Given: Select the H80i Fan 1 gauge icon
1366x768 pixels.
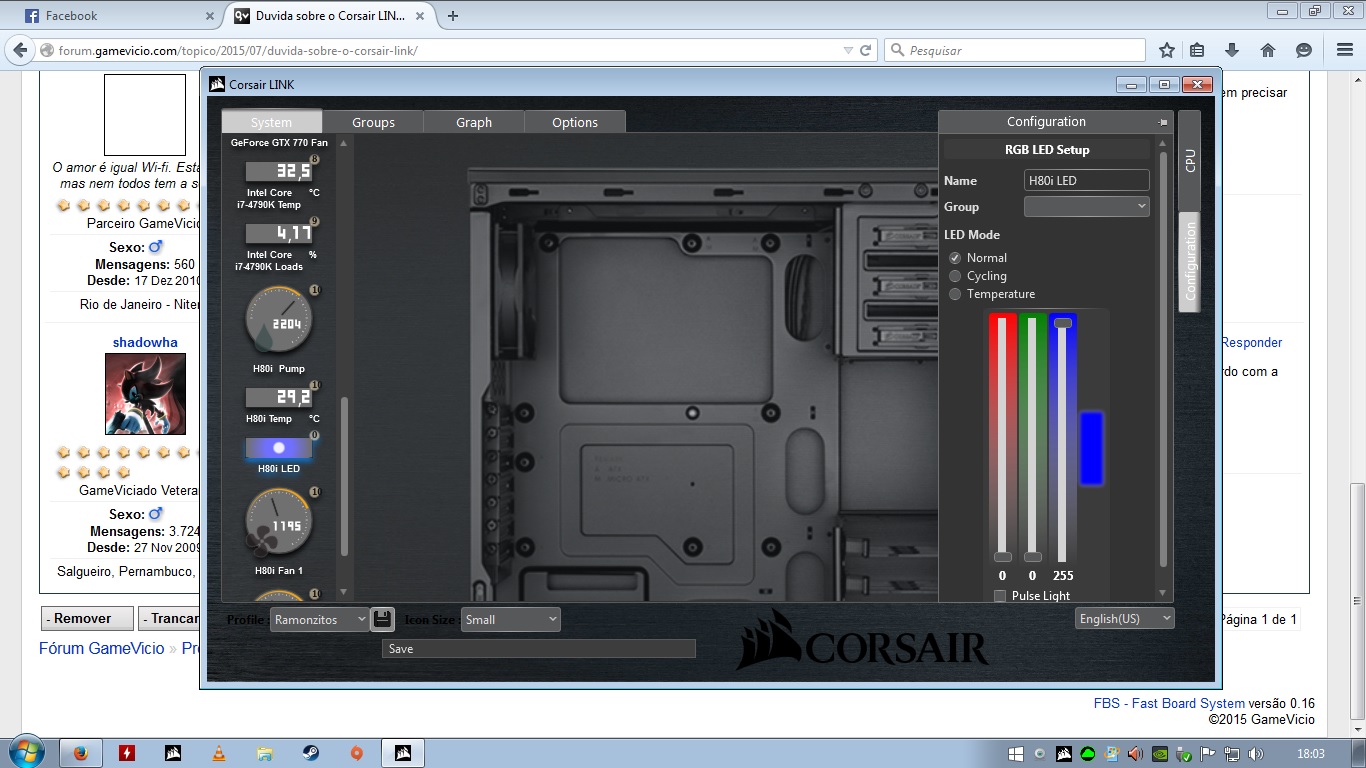Looking at the screenshot, I should [279, 521].
